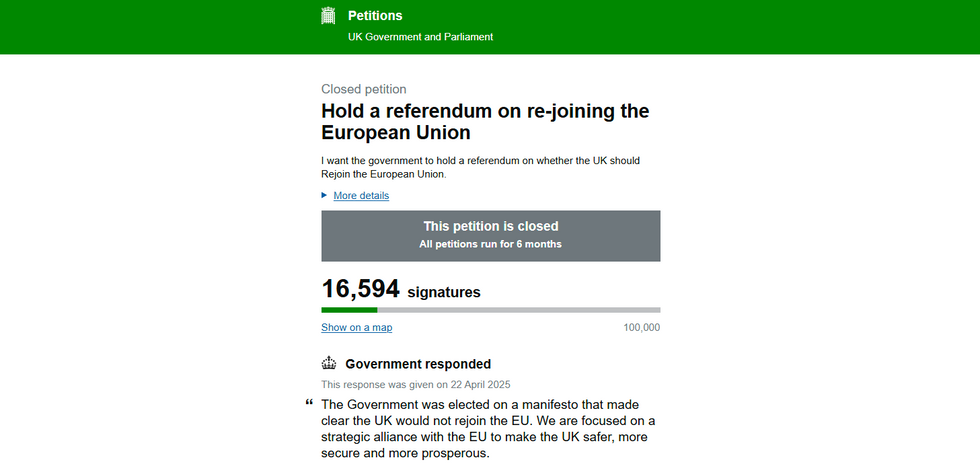Expand the disclosure triangle beside More details
This screenshot has width=980, height=464.
(x=324, y=195)
